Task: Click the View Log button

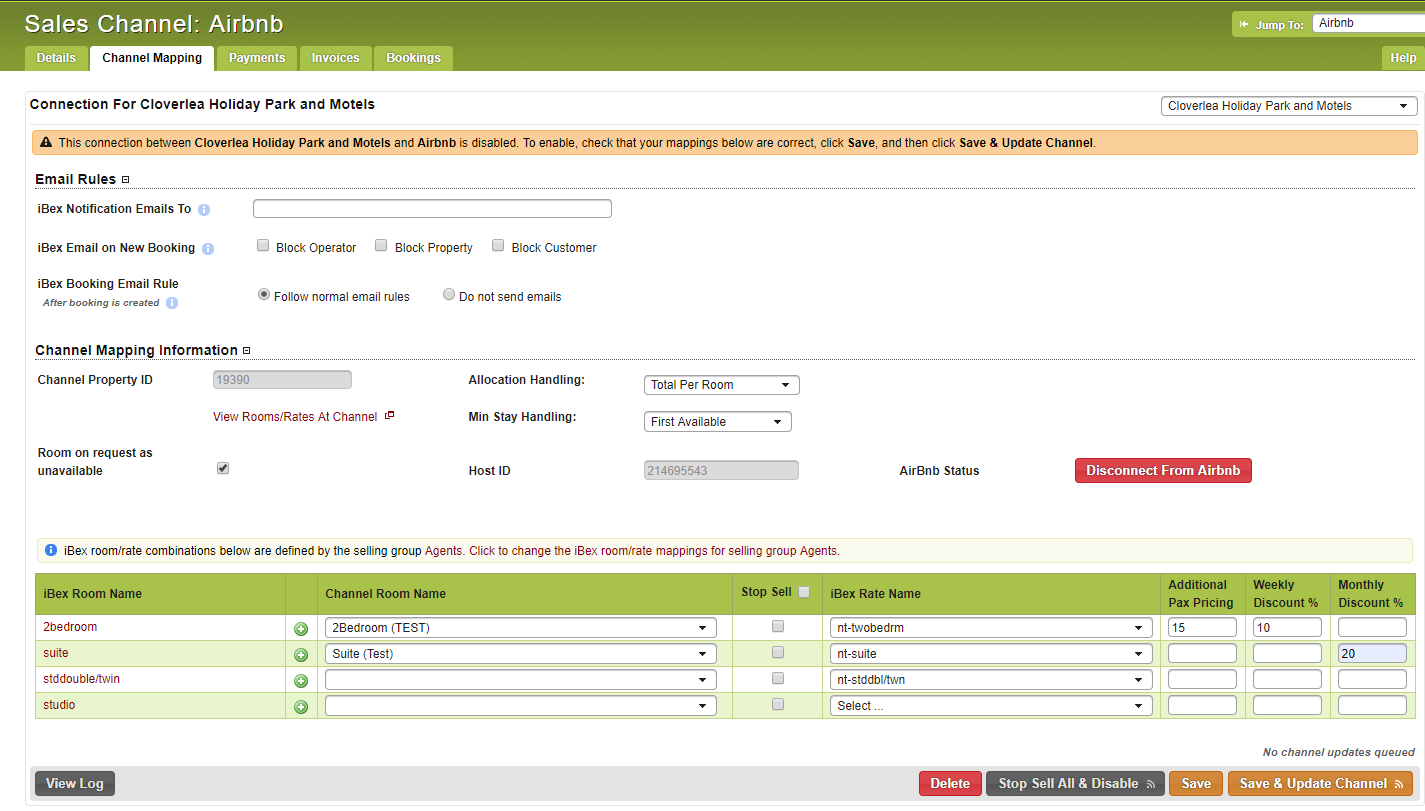Action: click(x=75, y=784)
